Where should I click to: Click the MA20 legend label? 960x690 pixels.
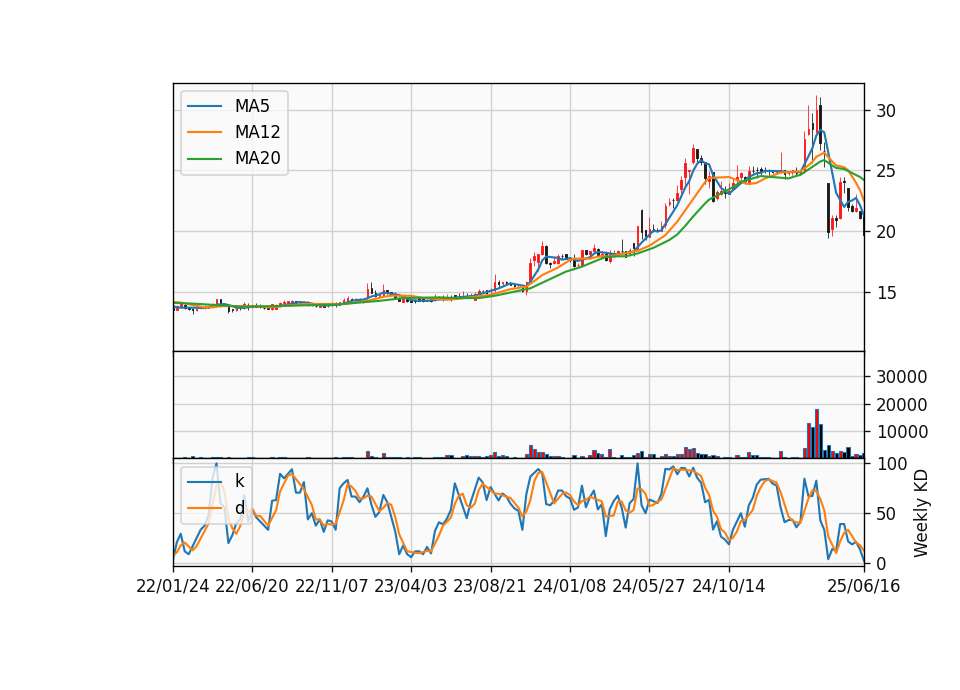tap(257, 159)
